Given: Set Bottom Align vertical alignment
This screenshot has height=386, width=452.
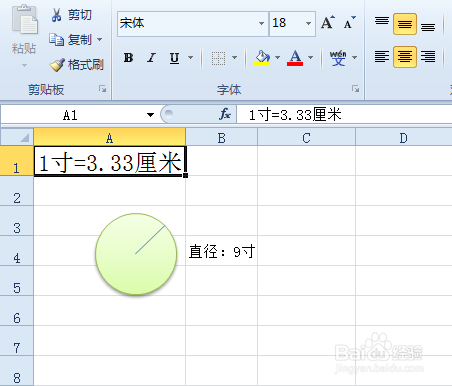Looking at the screenshot, I should pyautogui.click(x=428, y=27).
